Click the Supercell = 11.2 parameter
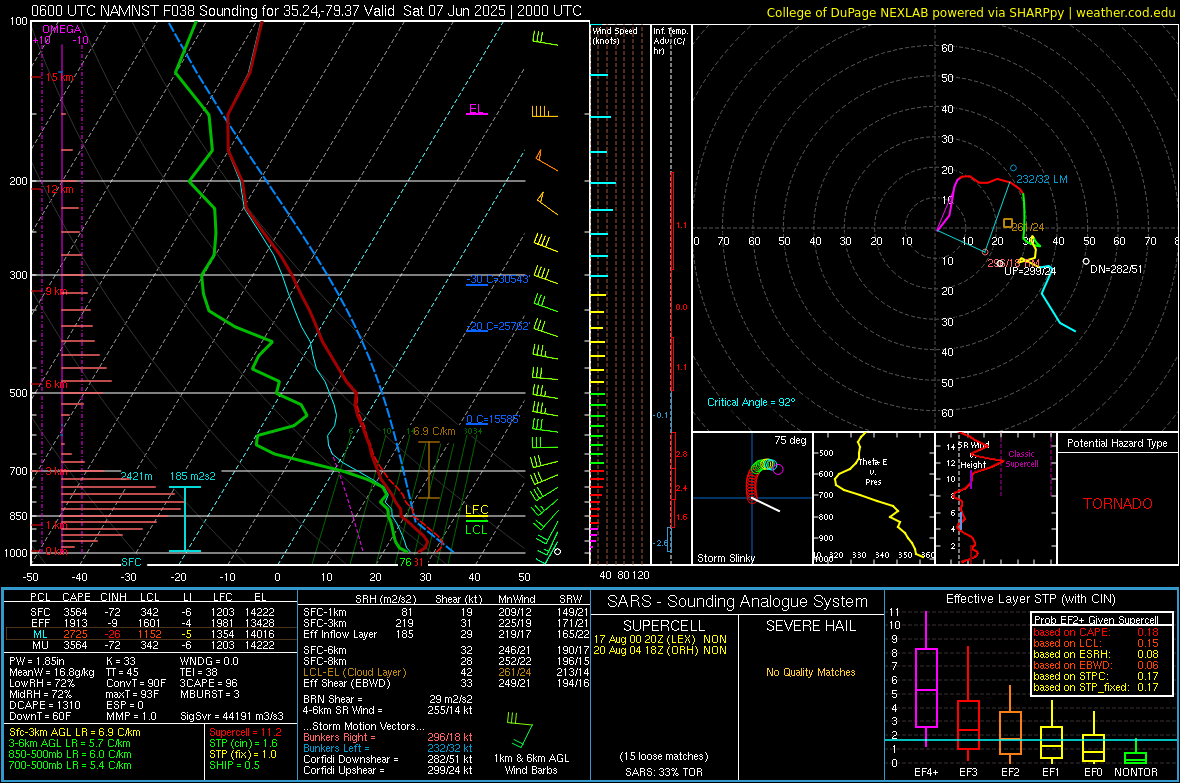 click(x=245, y=732)
